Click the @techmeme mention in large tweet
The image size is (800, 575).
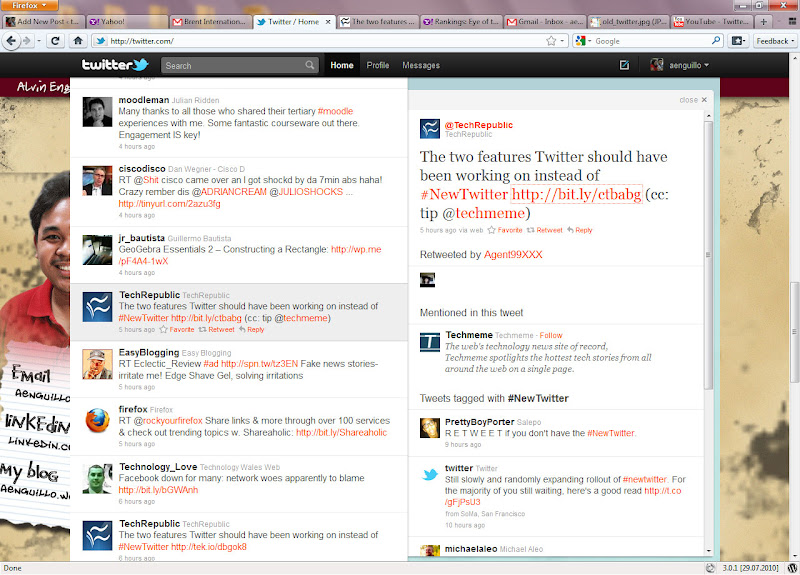[x=484, y=213]
